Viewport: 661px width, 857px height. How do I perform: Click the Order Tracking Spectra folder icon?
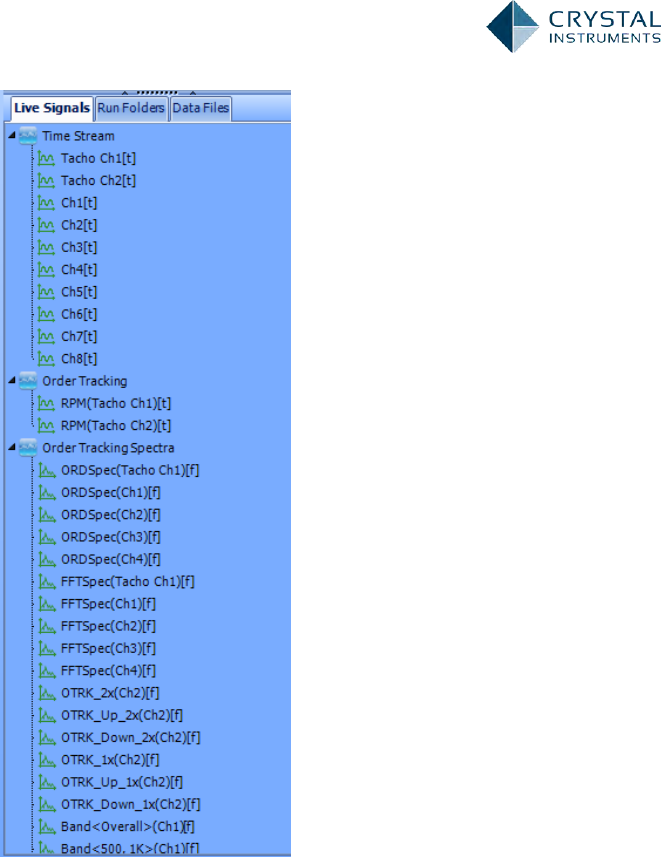click(x=28, y=448)
